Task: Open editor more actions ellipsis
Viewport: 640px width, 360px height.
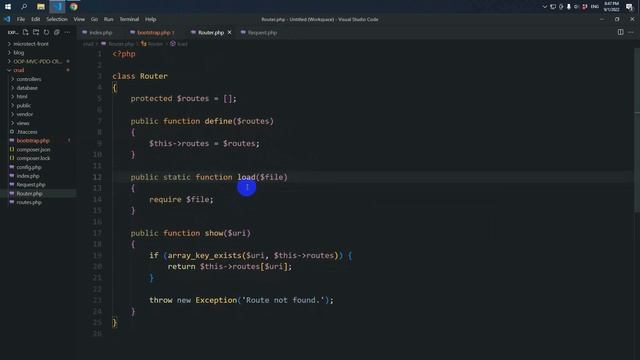Action: [x=631, y=32]
